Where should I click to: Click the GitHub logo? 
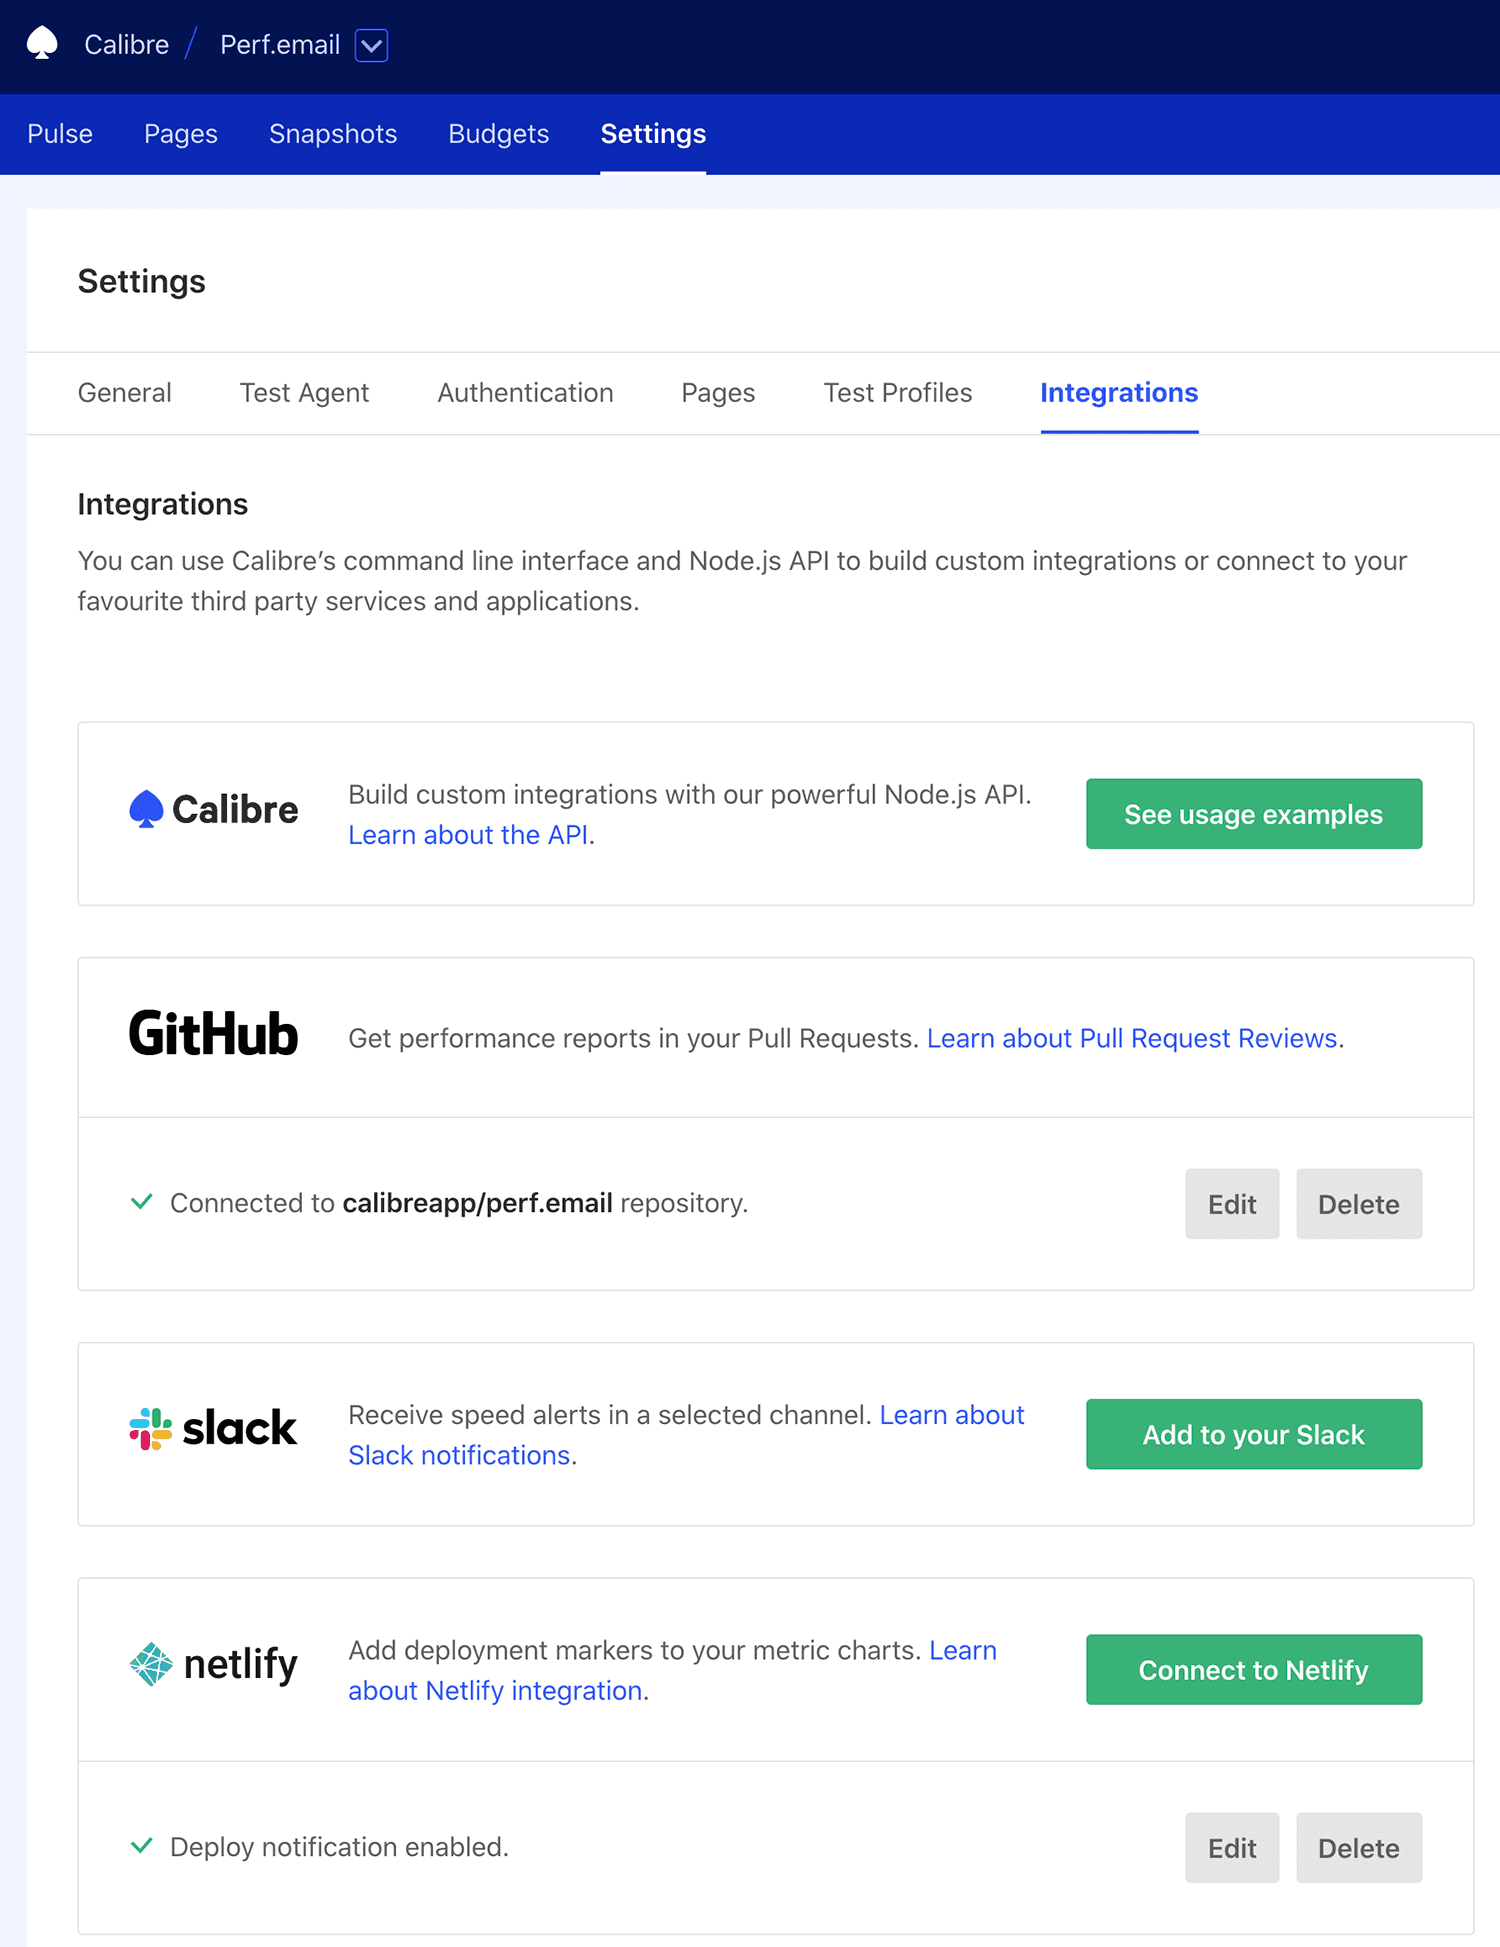pos(212,1035)
